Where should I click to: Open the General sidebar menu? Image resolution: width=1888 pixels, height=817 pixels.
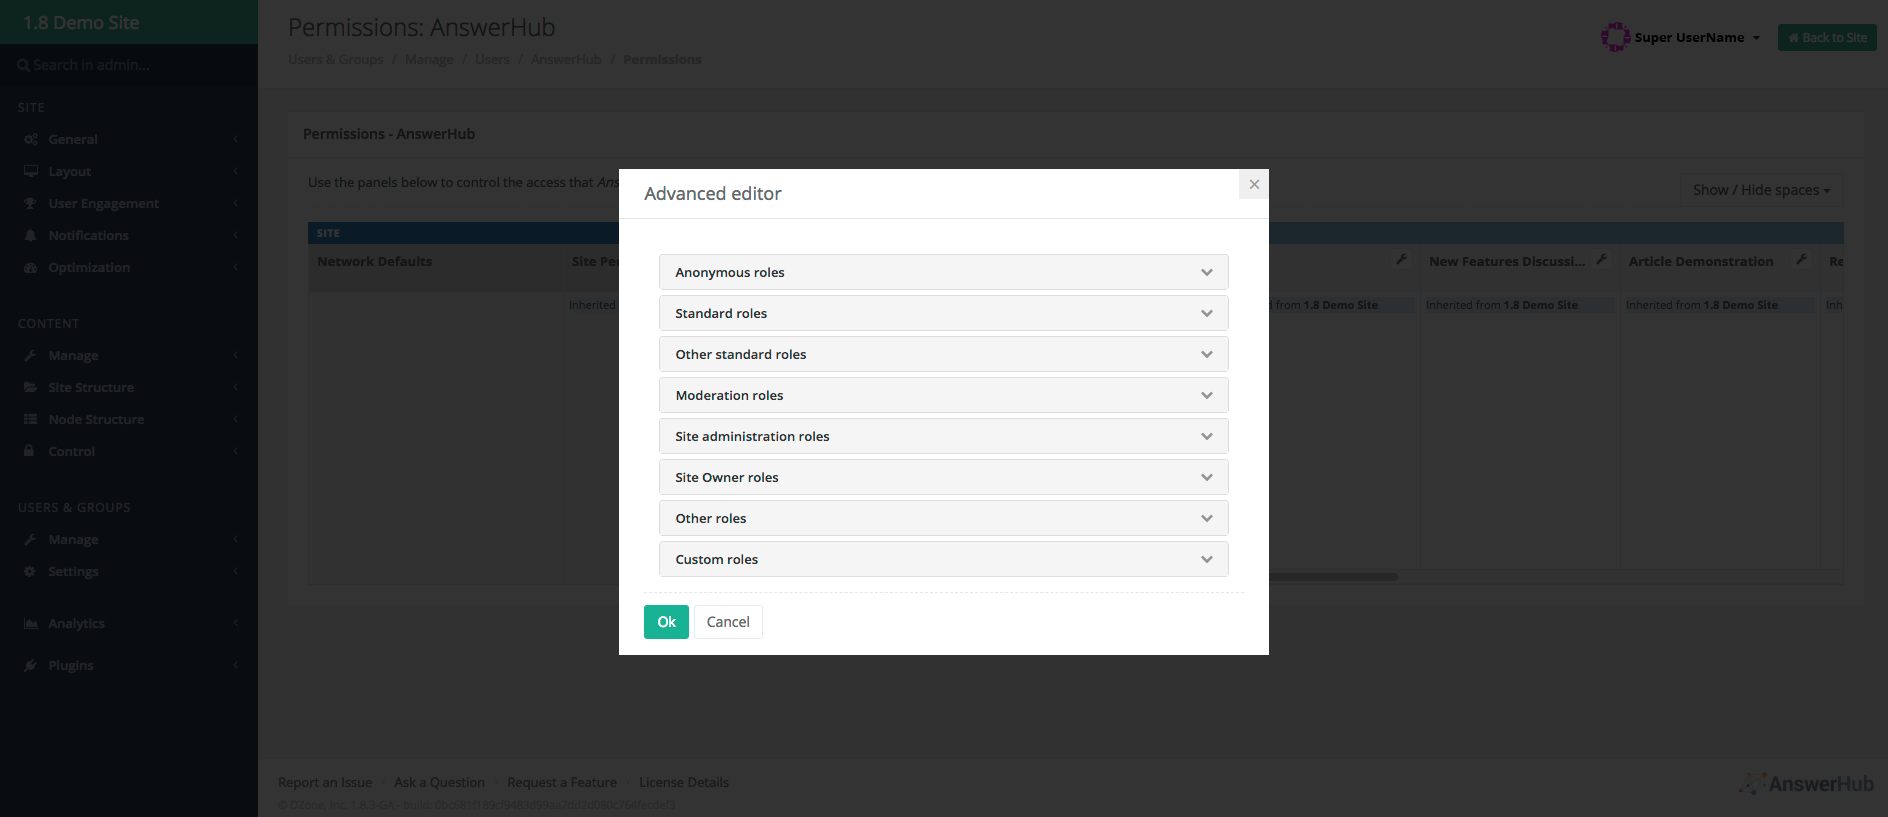click(x=129, y=139)
